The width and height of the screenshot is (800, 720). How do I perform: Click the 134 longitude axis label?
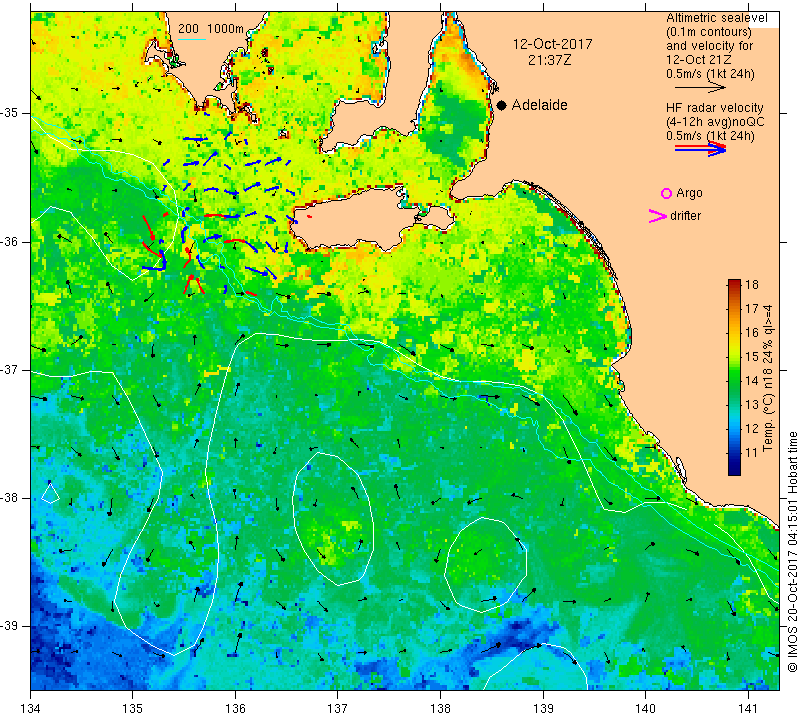click(x=31, y=709)
